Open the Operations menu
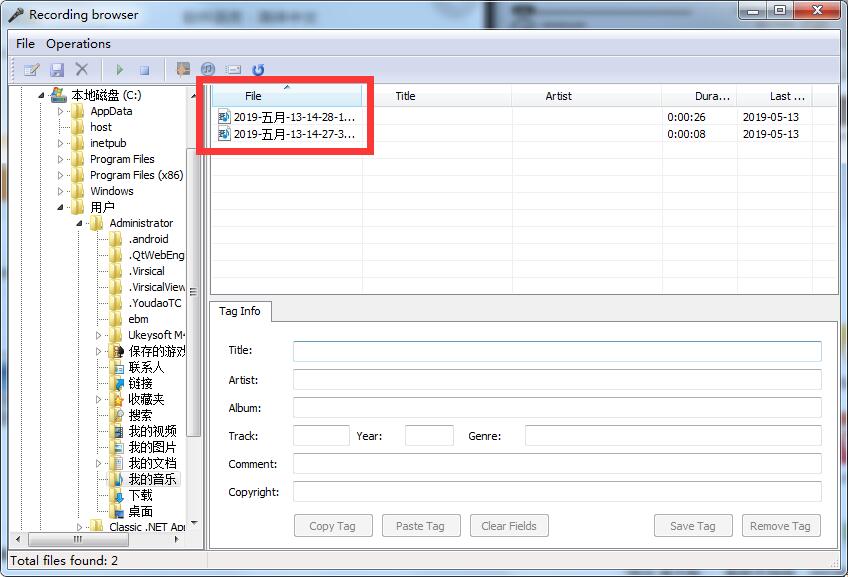 click(x=78, y=43)
